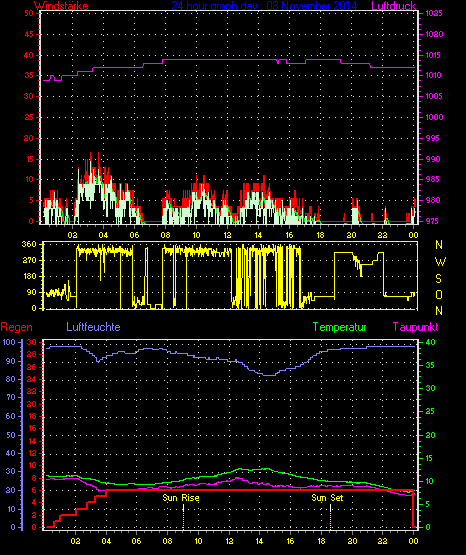Click the 270 value on wind direction axis

[x=29, y=261]
